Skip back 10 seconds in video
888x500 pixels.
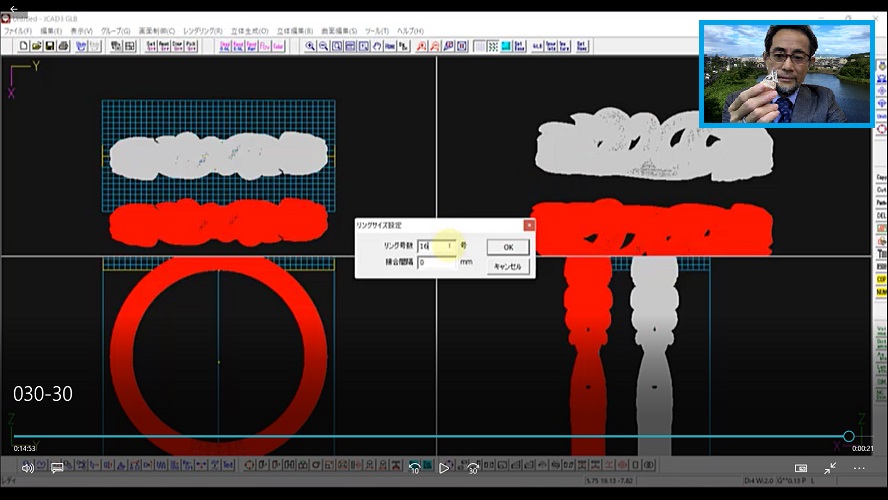[x=414, y=468]
